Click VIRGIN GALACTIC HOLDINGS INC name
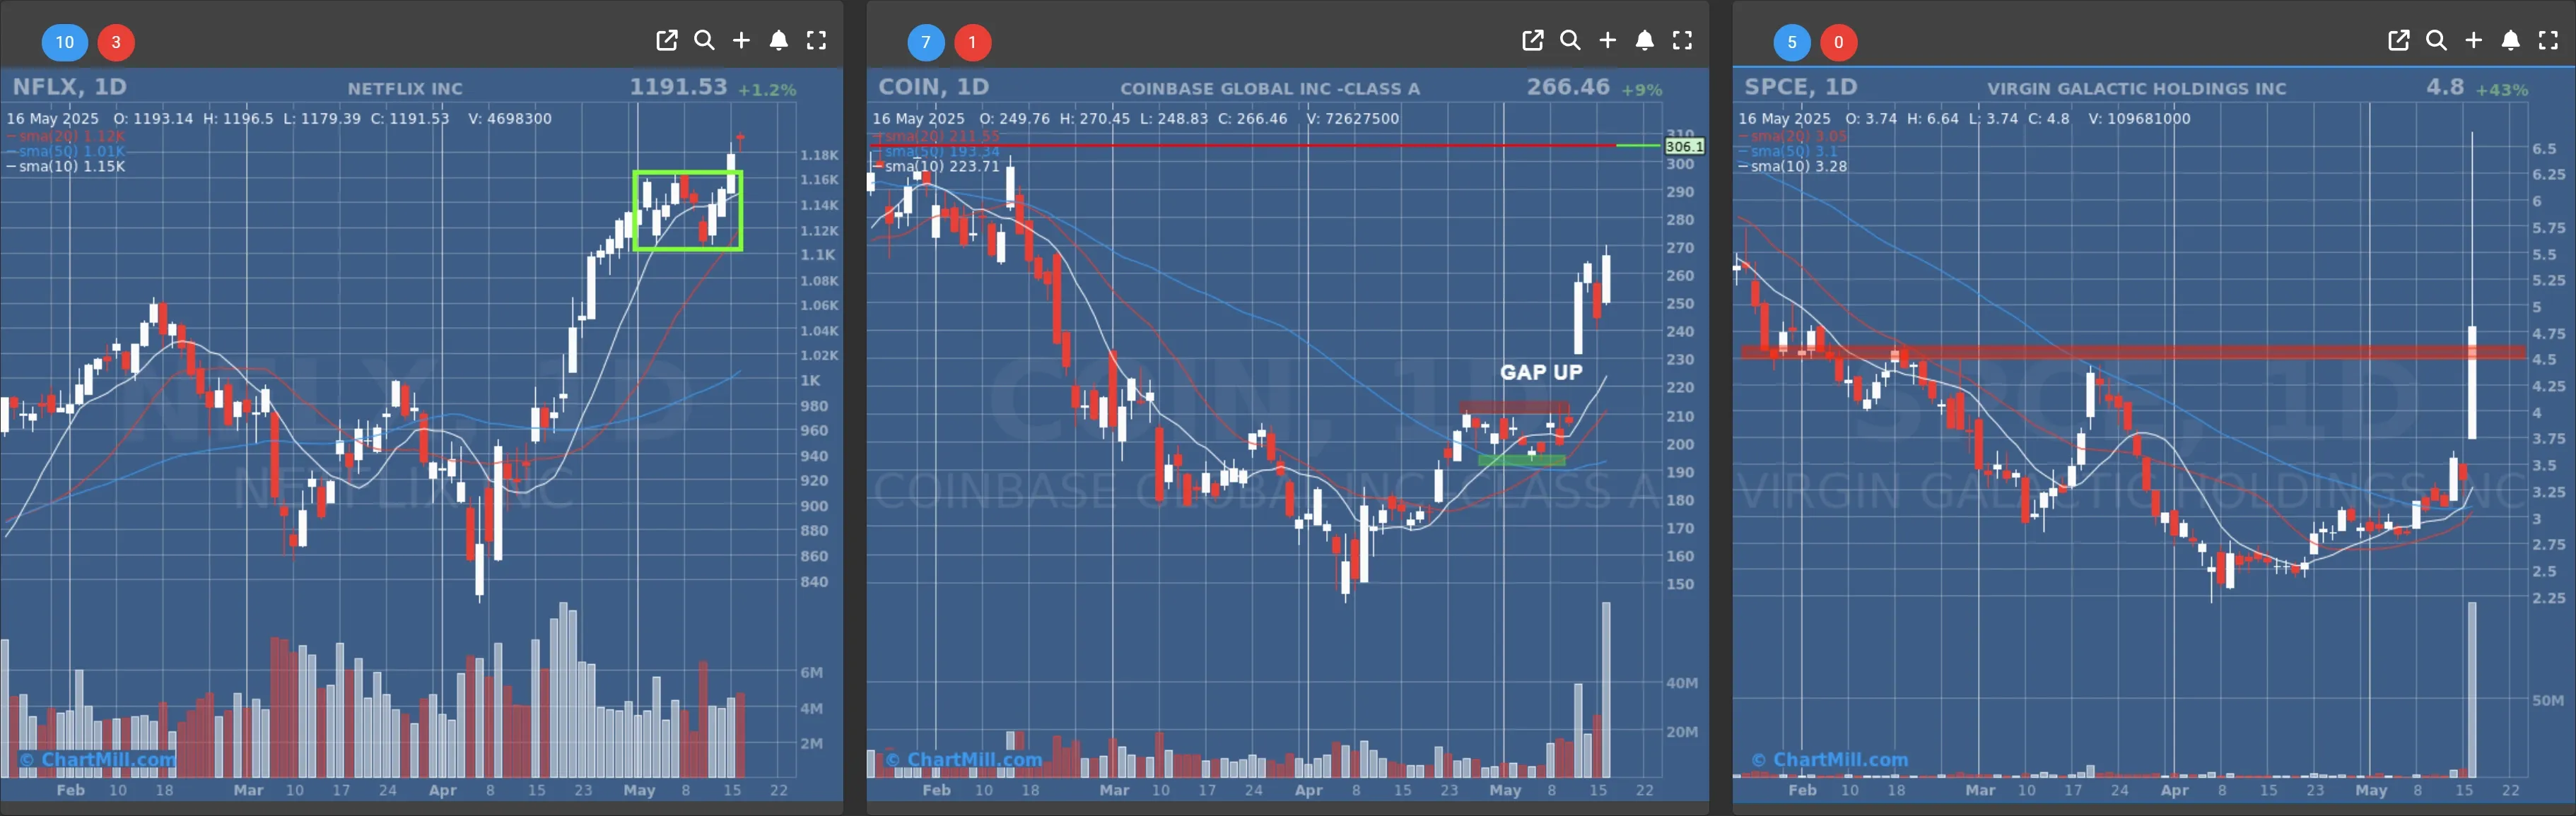This screenshot has height=816, width=2576. point(2136,89)
